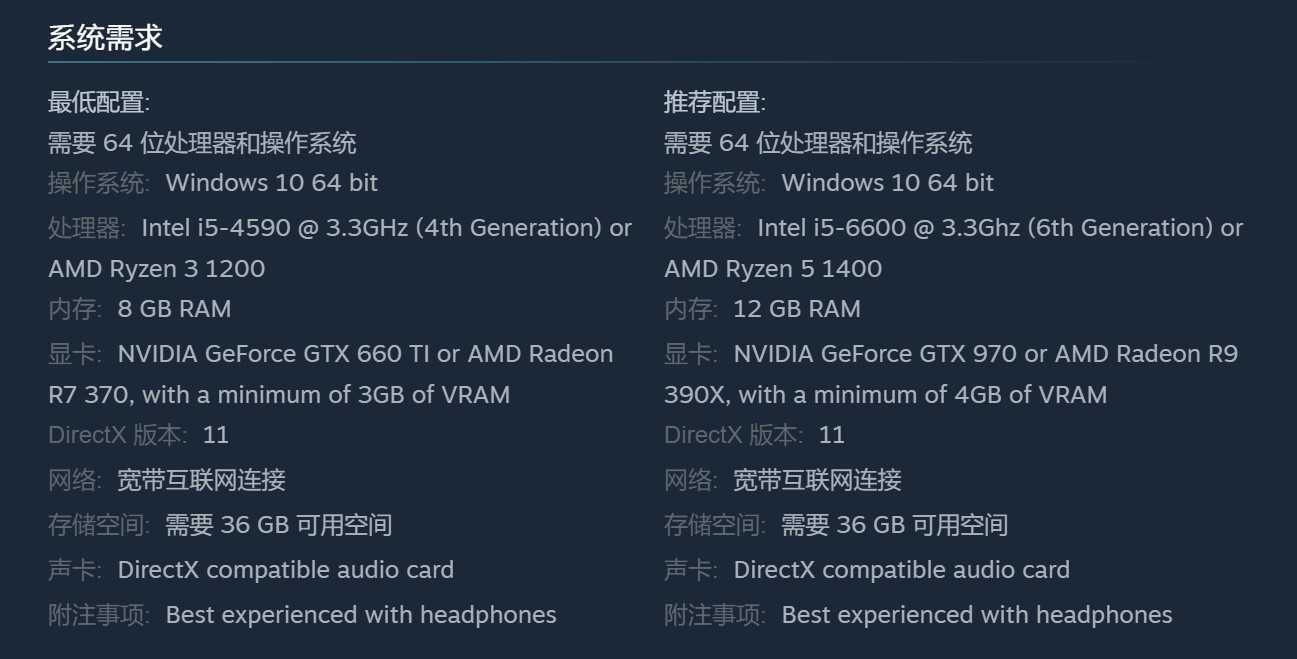Click the minimum 宽带互联网连接 text
The height and width of the screenshot is (659, 1297).
[202, 480]
